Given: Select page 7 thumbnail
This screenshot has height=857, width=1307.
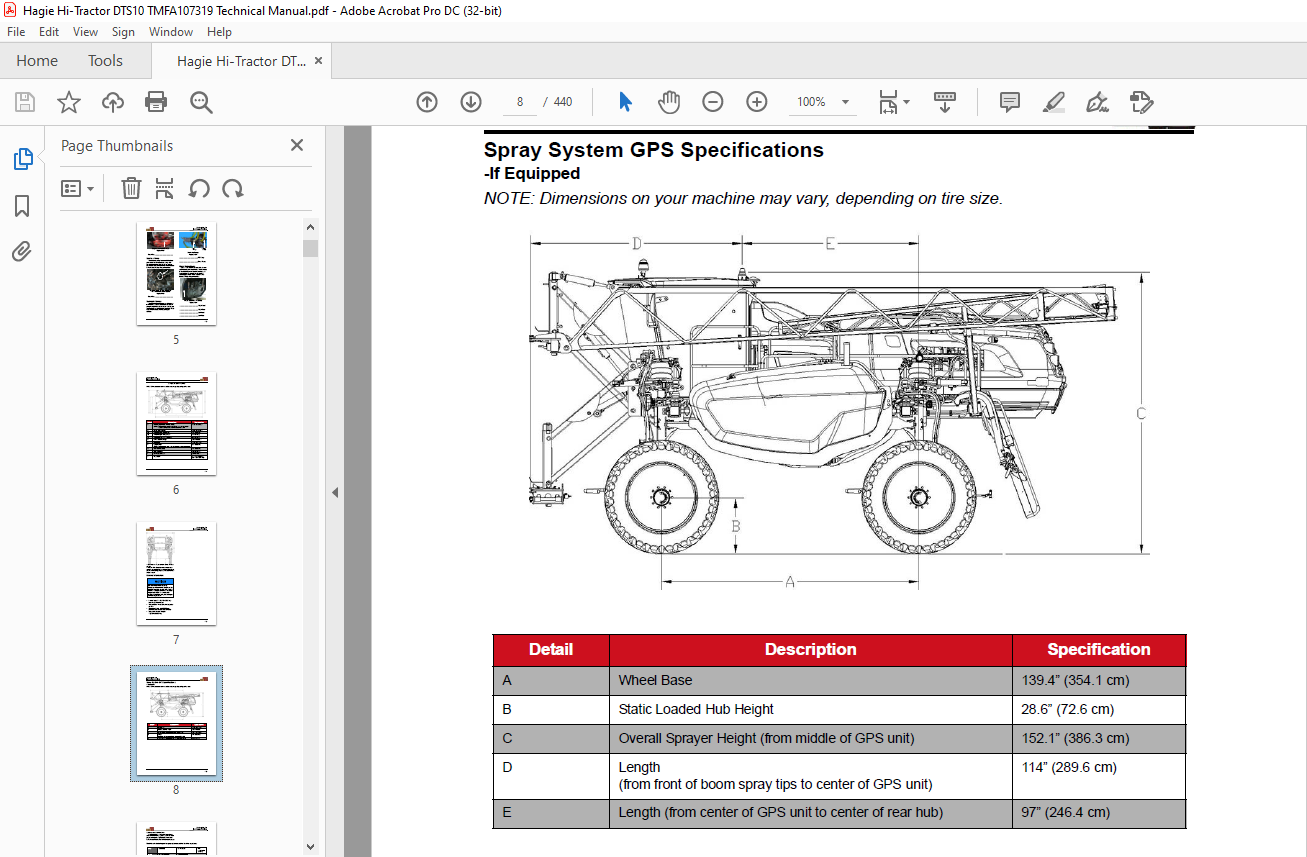Looking at the screenshot, I should 176,574.
